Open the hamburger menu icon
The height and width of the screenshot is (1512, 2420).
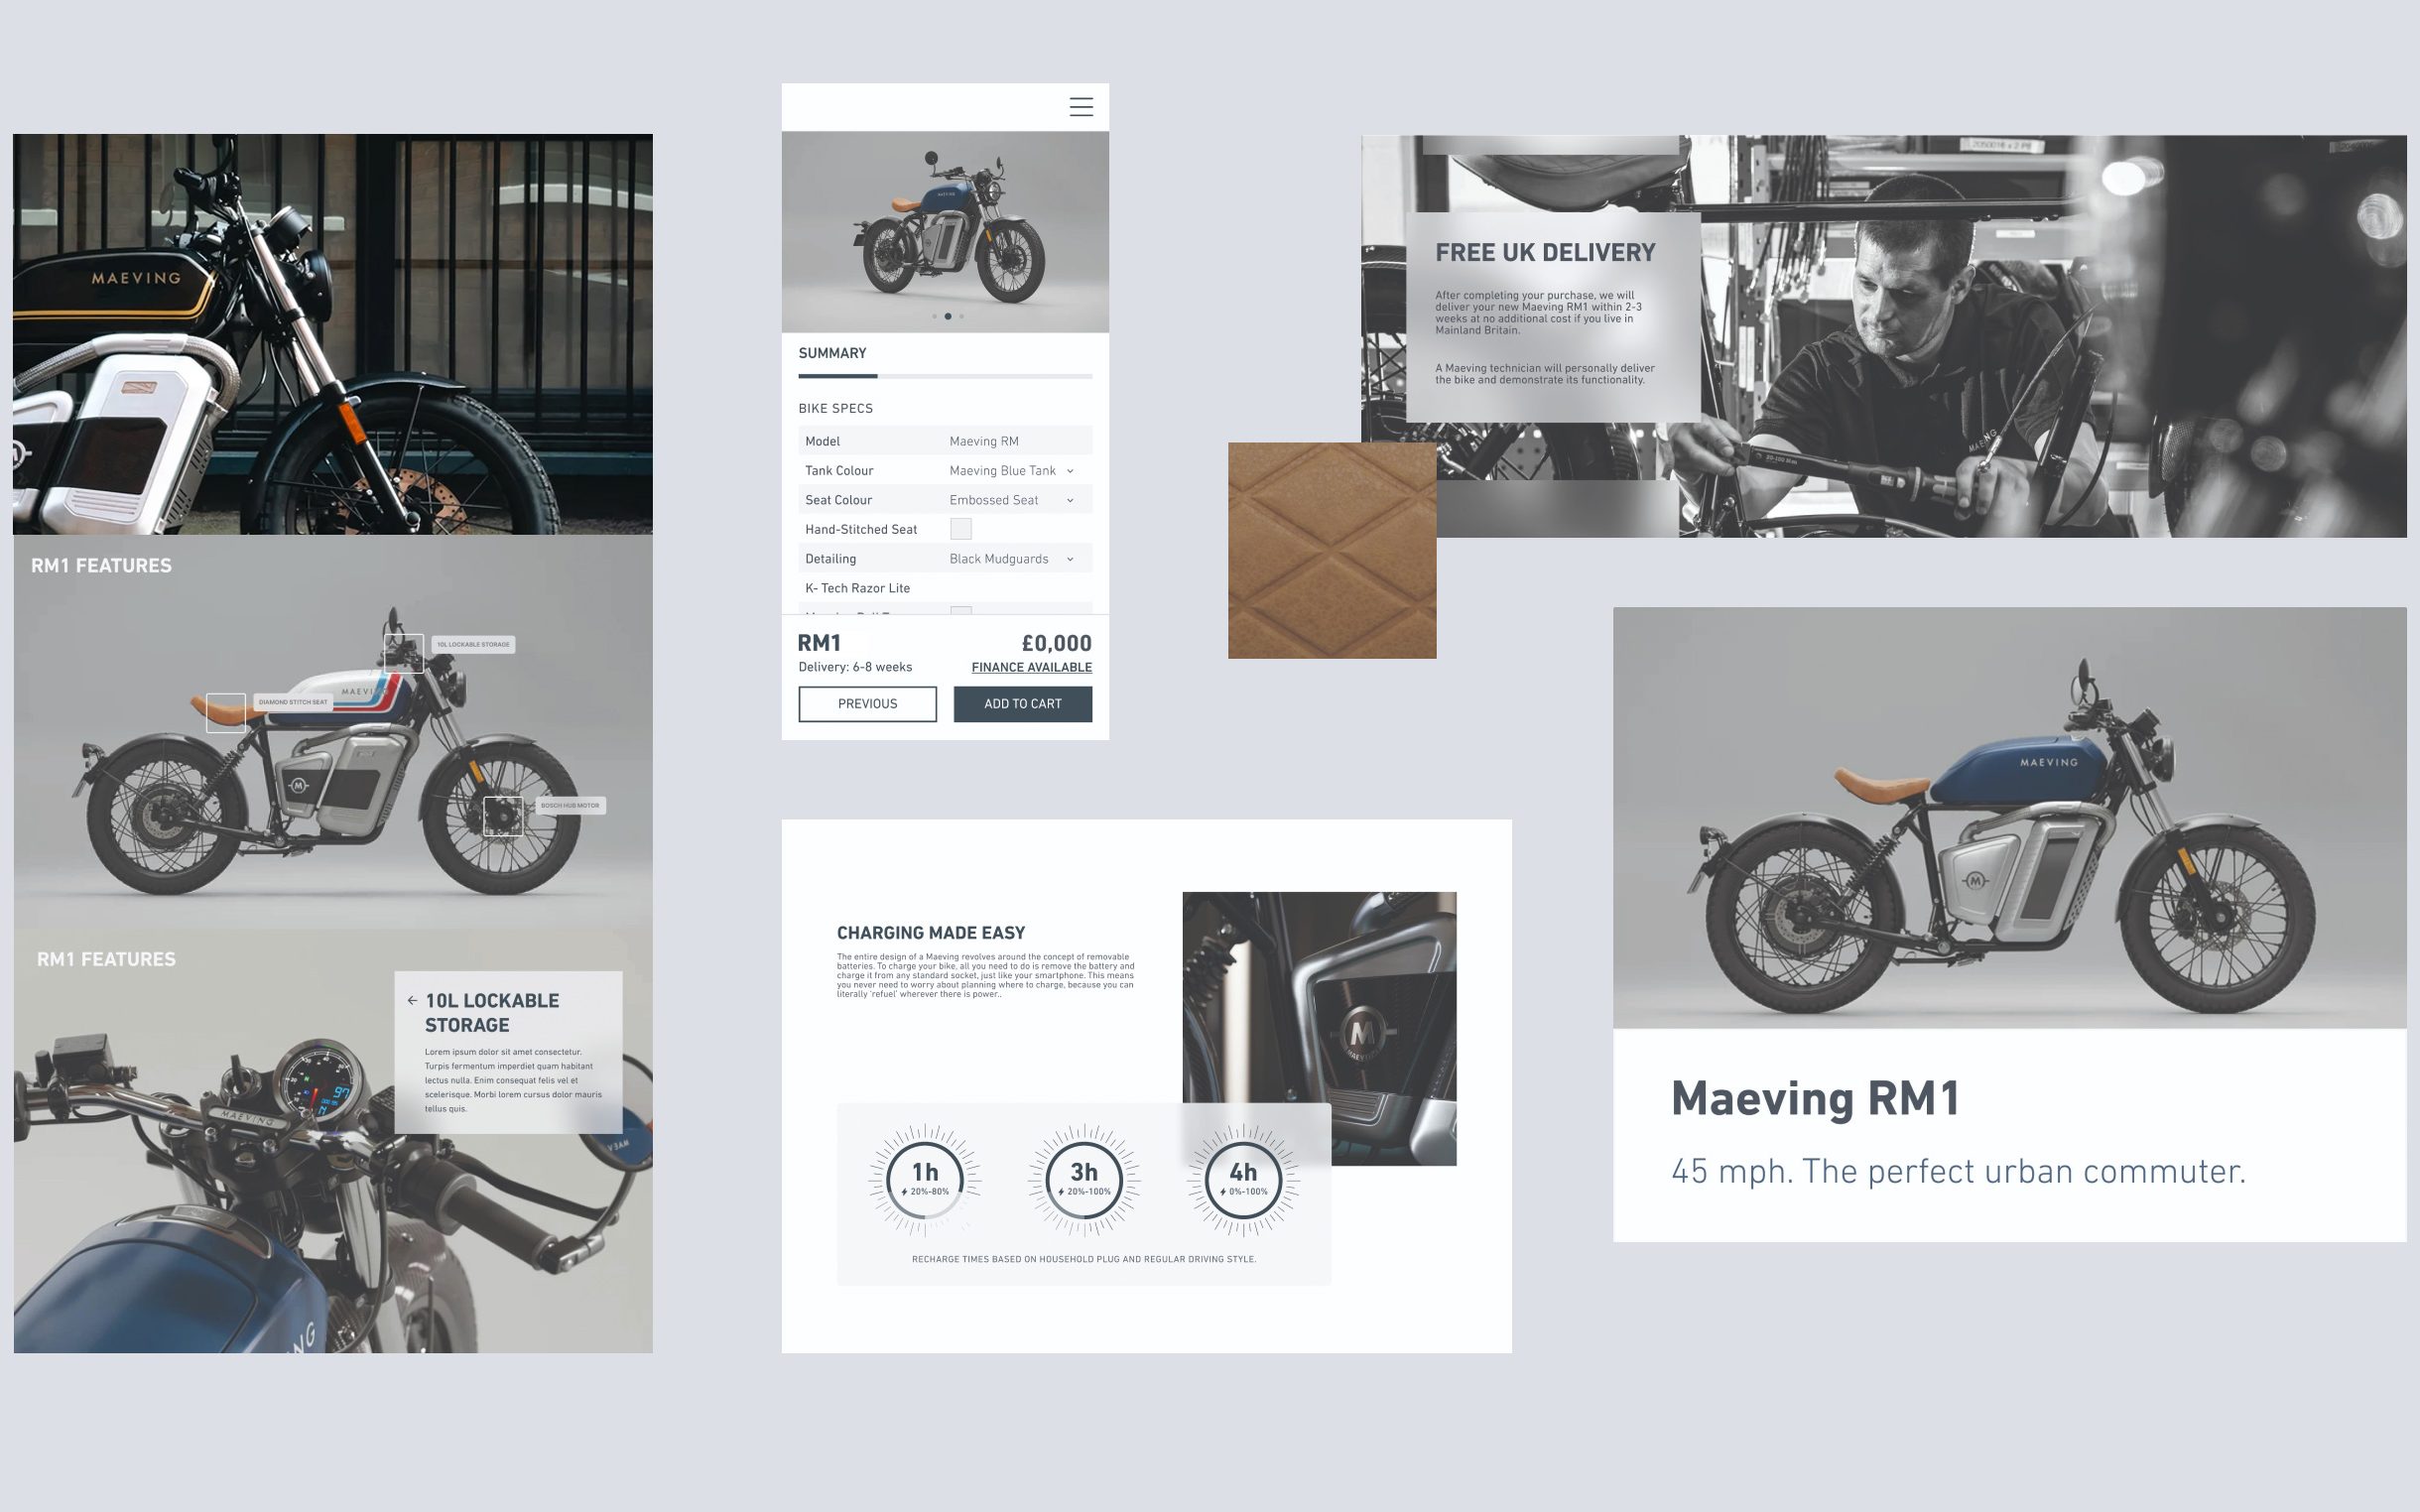click(x=1081, y=107)
